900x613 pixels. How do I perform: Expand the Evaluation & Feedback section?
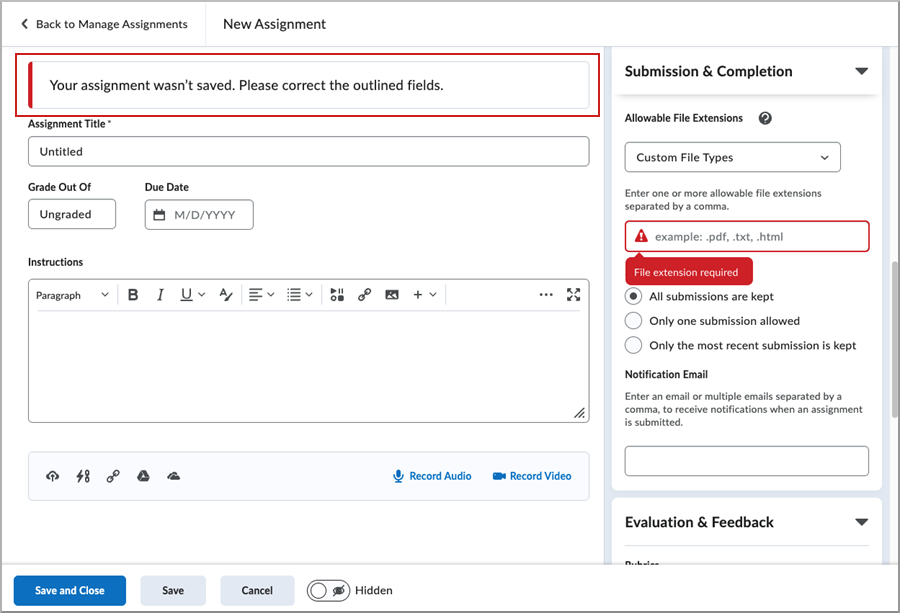[861, 522]
